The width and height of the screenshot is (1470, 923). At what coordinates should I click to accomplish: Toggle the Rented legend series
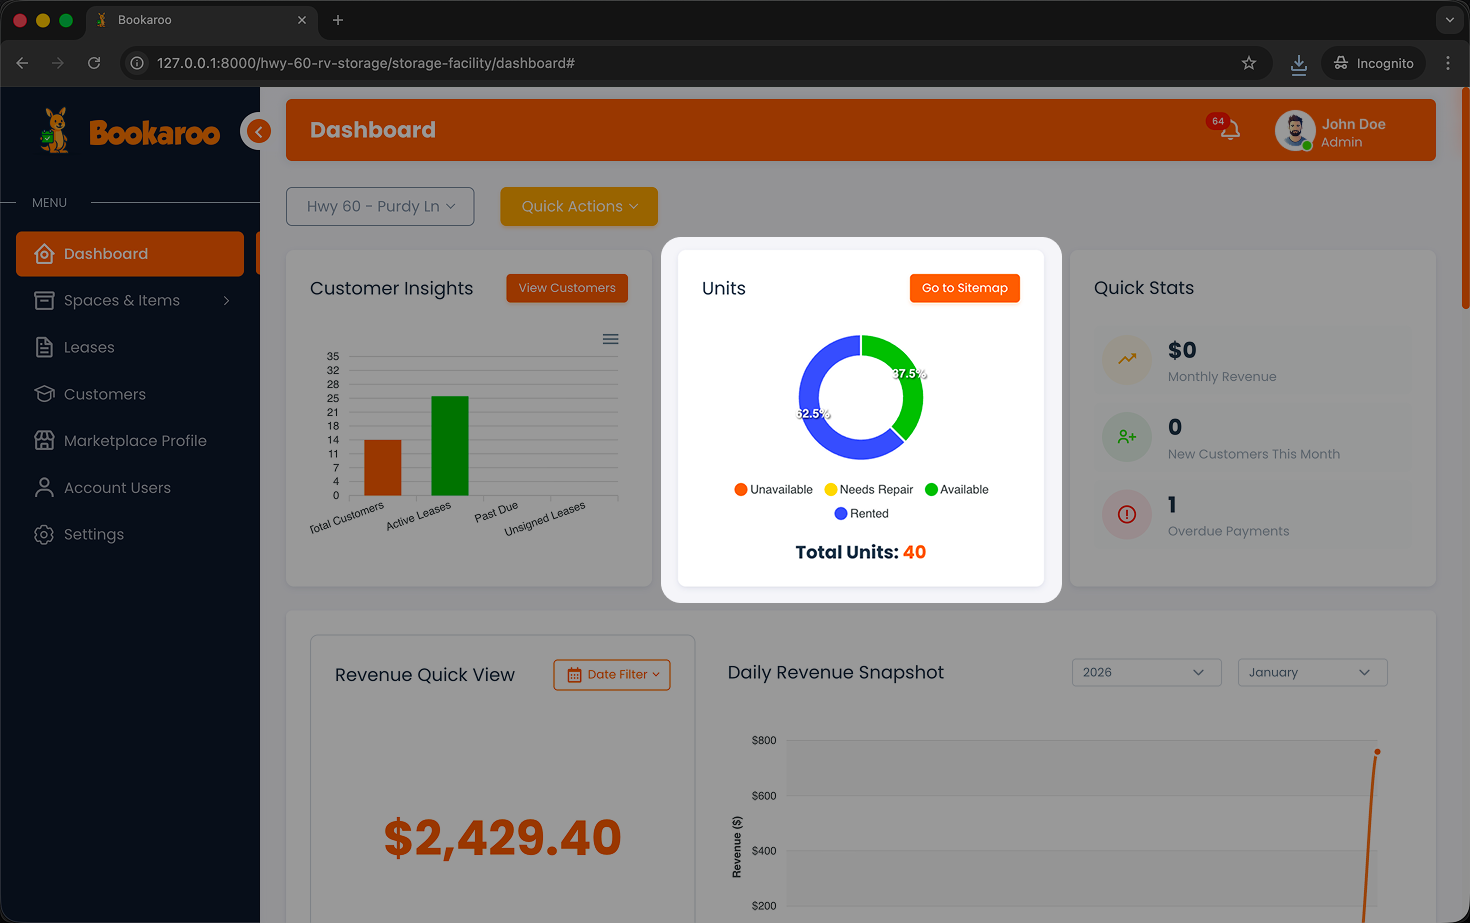click(x=861, y=514)
